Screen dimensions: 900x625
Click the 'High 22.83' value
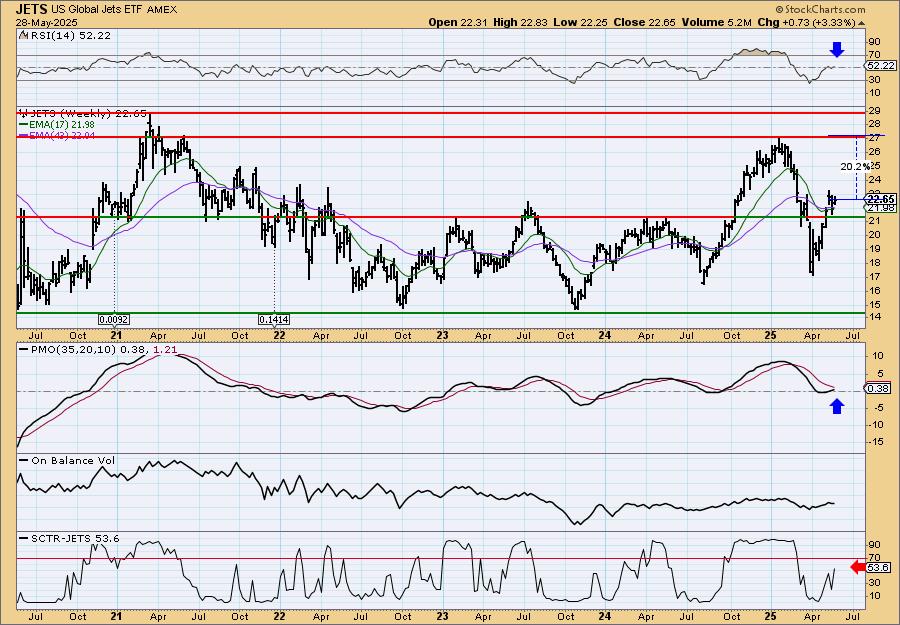[x=521, y=22]
